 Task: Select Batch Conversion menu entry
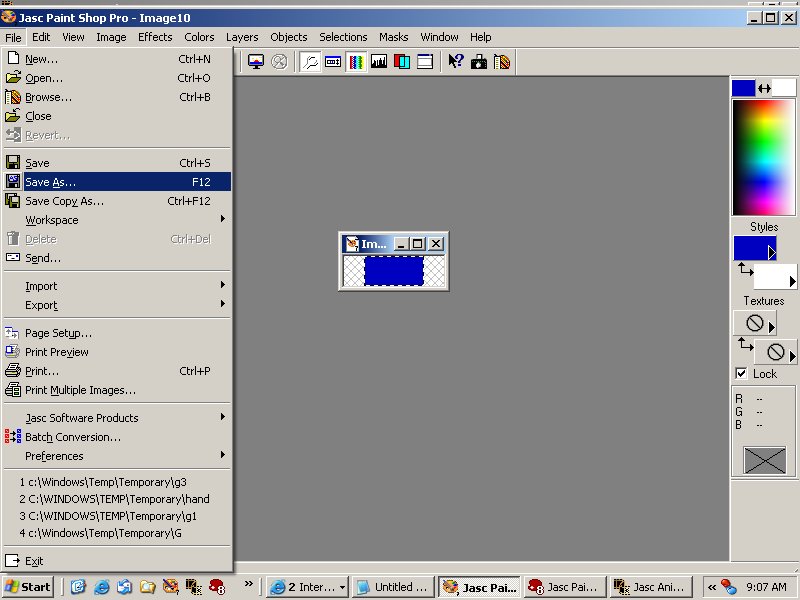(73, 437)
